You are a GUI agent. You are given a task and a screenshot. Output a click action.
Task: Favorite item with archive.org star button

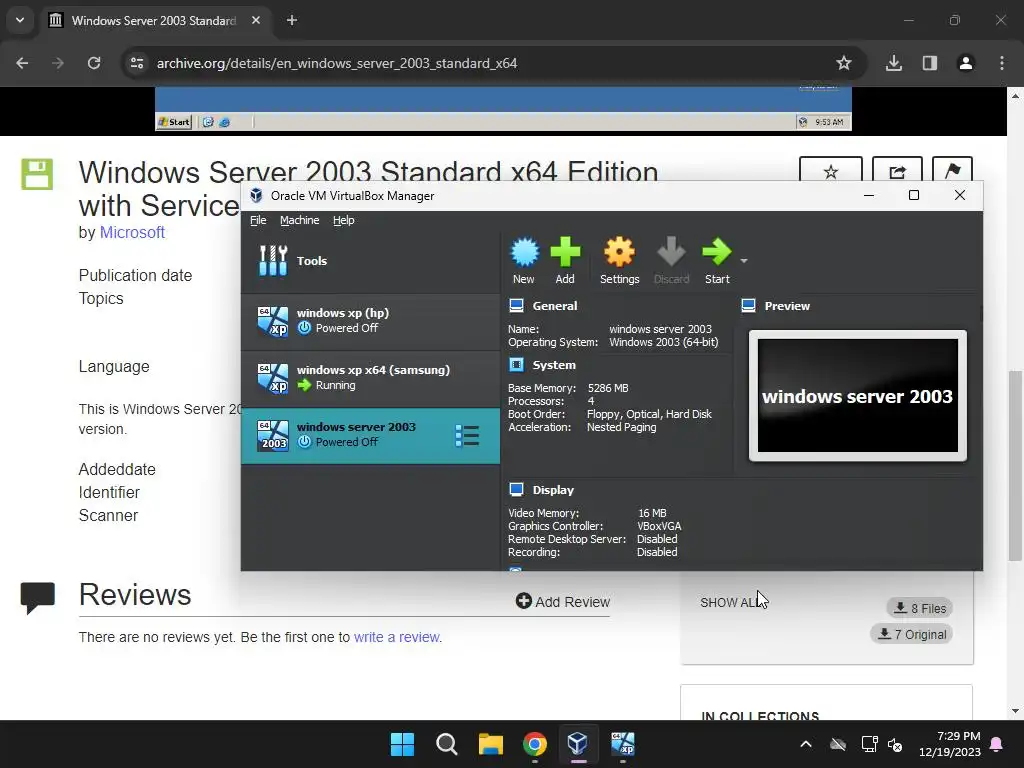click(831, 172)
